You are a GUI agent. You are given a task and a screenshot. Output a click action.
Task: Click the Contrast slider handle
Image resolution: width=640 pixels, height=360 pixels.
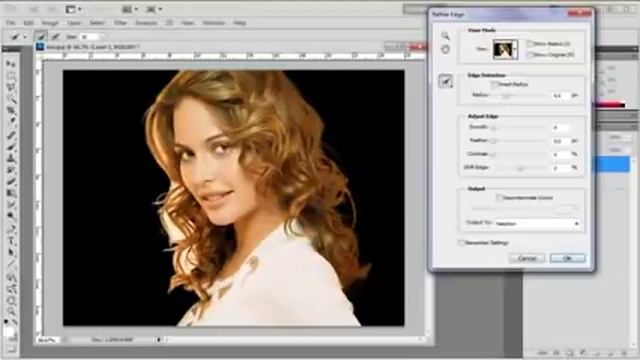point(493,155)
